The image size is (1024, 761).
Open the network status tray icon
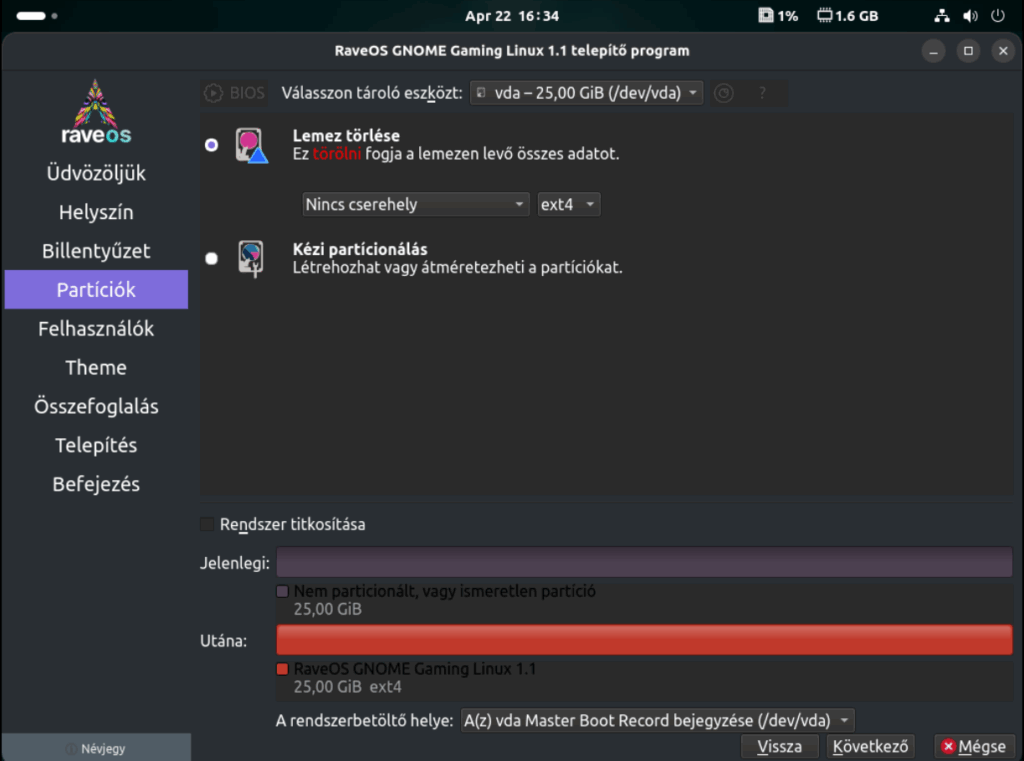tap(942, 16)
